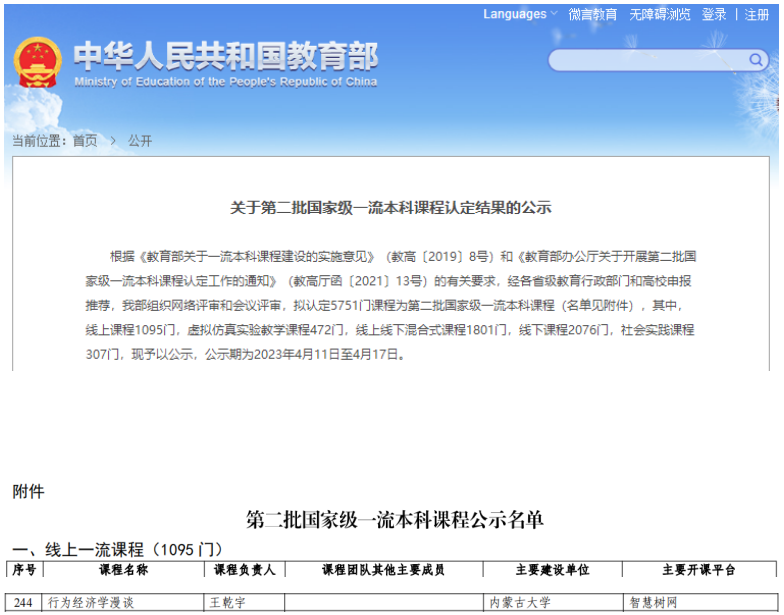Select the 行为经济学漫谈 course cell

90,602
